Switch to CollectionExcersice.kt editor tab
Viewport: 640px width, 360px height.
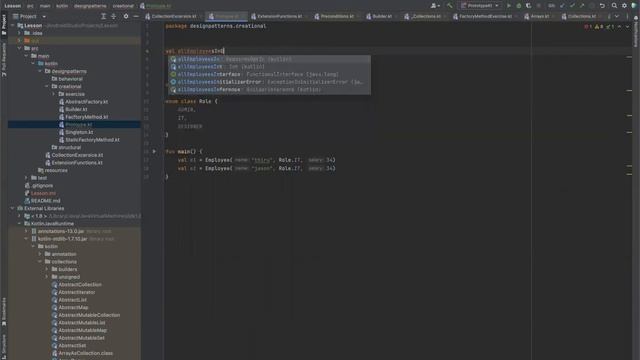[173, 16]
